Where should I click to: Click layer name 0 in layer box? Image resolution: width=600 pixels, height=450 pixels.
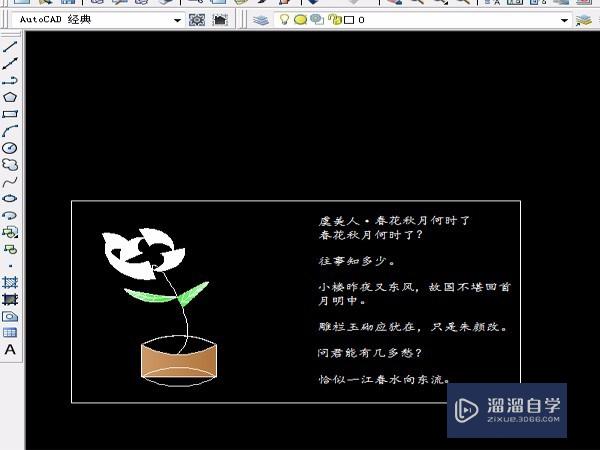pyautogui.click(x=362, y=20)
